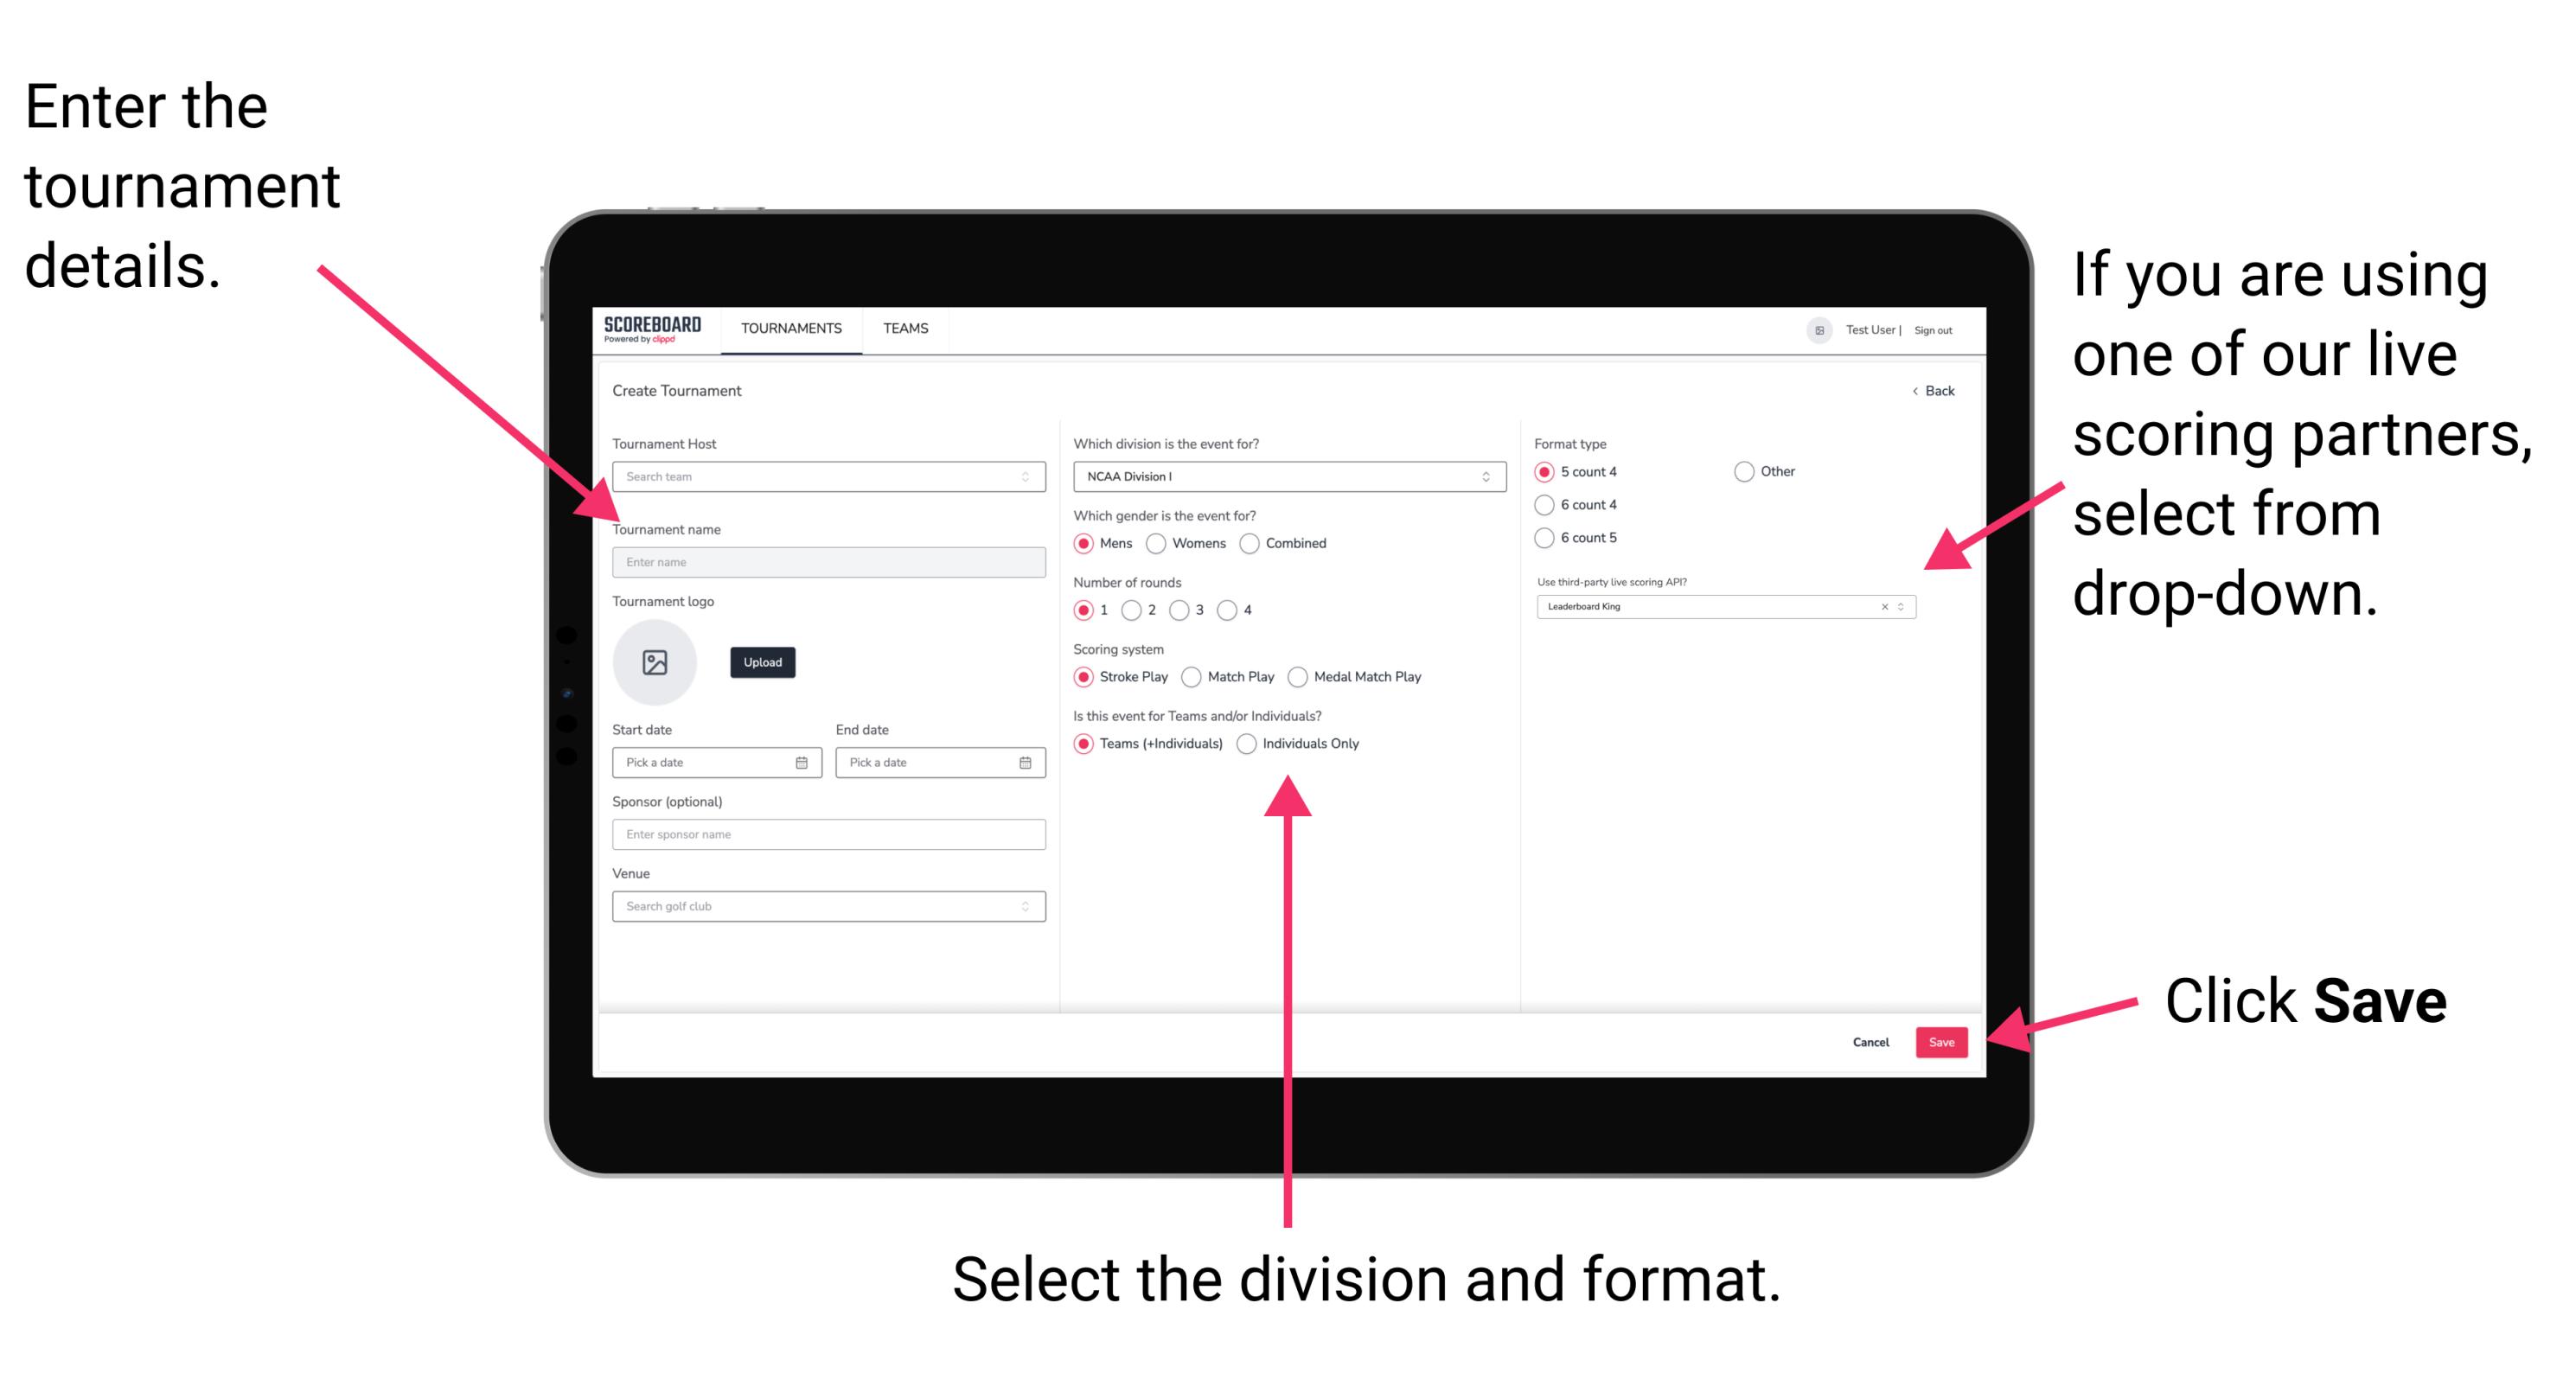Image resolution: width=2576 pixels, height=1386 pixels.
Task: Click the Tournament name input field
Action: (x=826, y=561)
